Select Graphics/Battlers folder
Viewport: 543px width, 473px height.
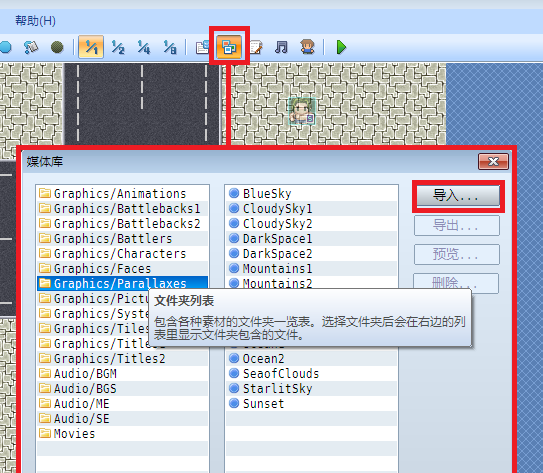(123, 239)
